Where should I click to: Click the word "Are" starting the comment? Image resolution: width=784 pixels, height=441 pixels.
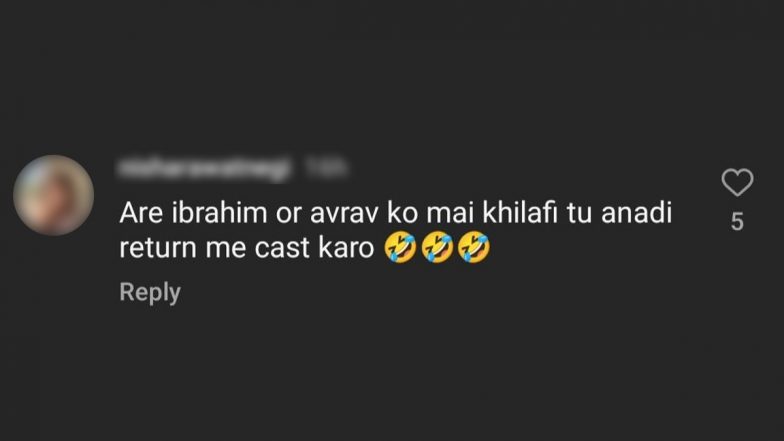point(141,214)
